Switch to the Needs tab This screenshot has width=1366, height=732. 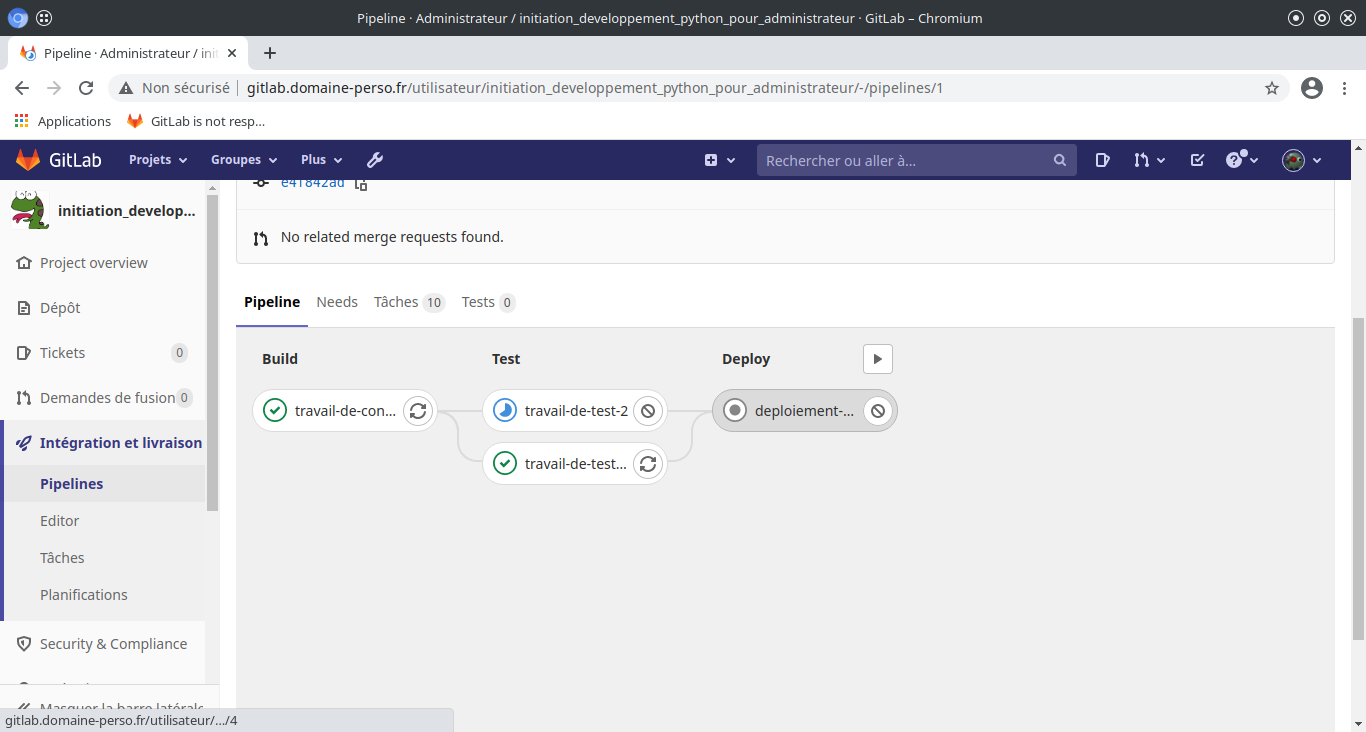coord(337,302)
